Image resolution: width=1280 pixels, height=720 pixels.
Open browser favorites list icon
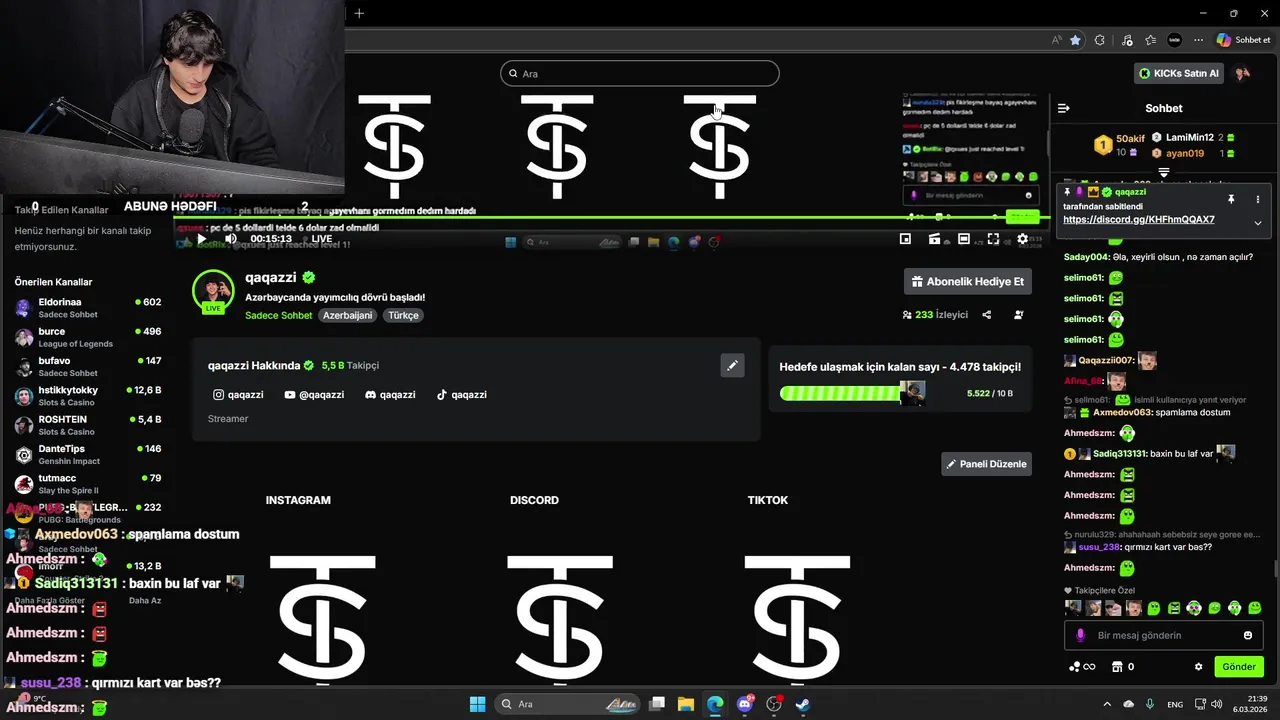1150,40
